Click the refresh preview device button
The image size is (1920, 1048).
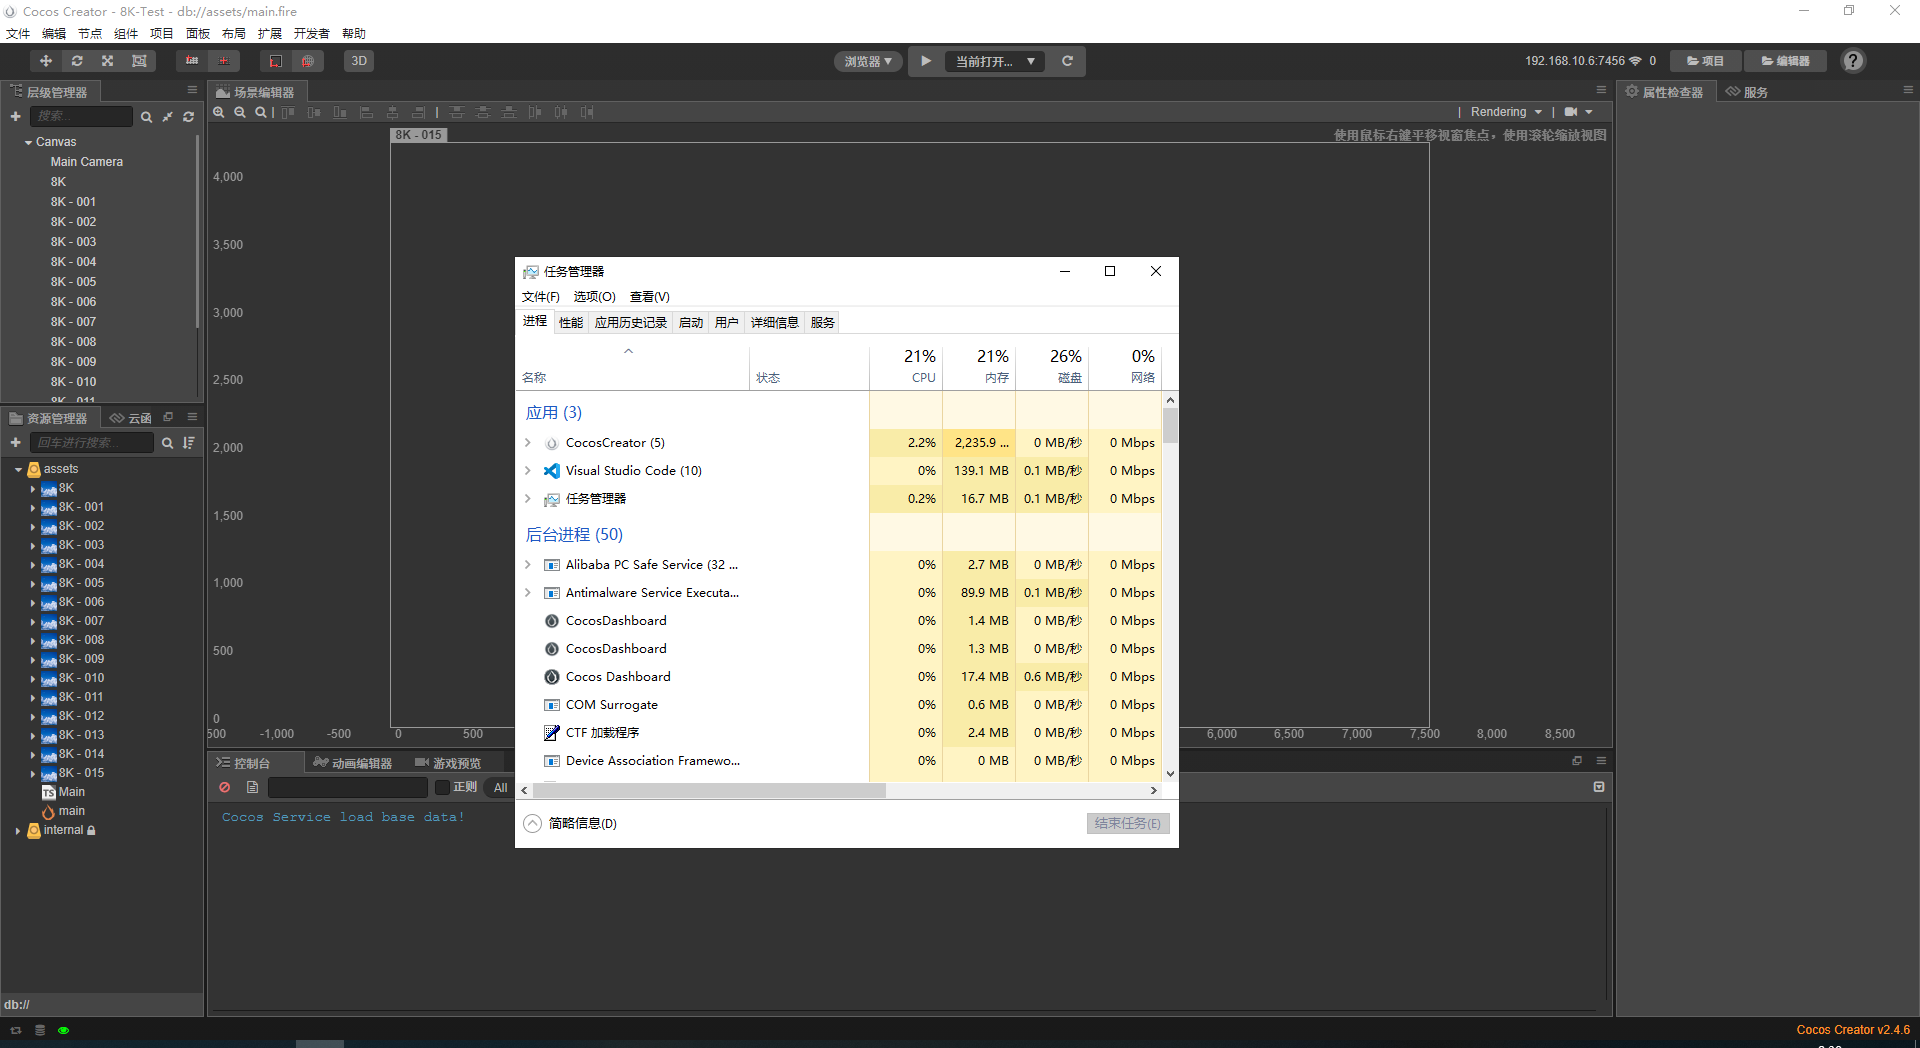[x=1067, y=61]
